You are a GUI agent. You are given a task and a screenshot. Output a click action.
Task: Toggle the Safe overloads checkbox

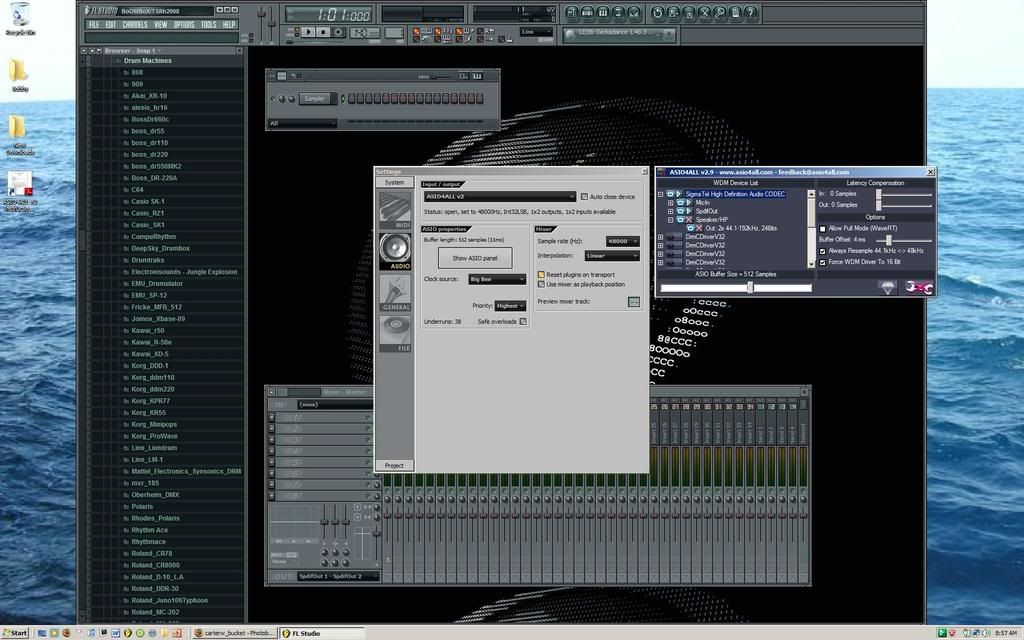(x=523, y=321)
